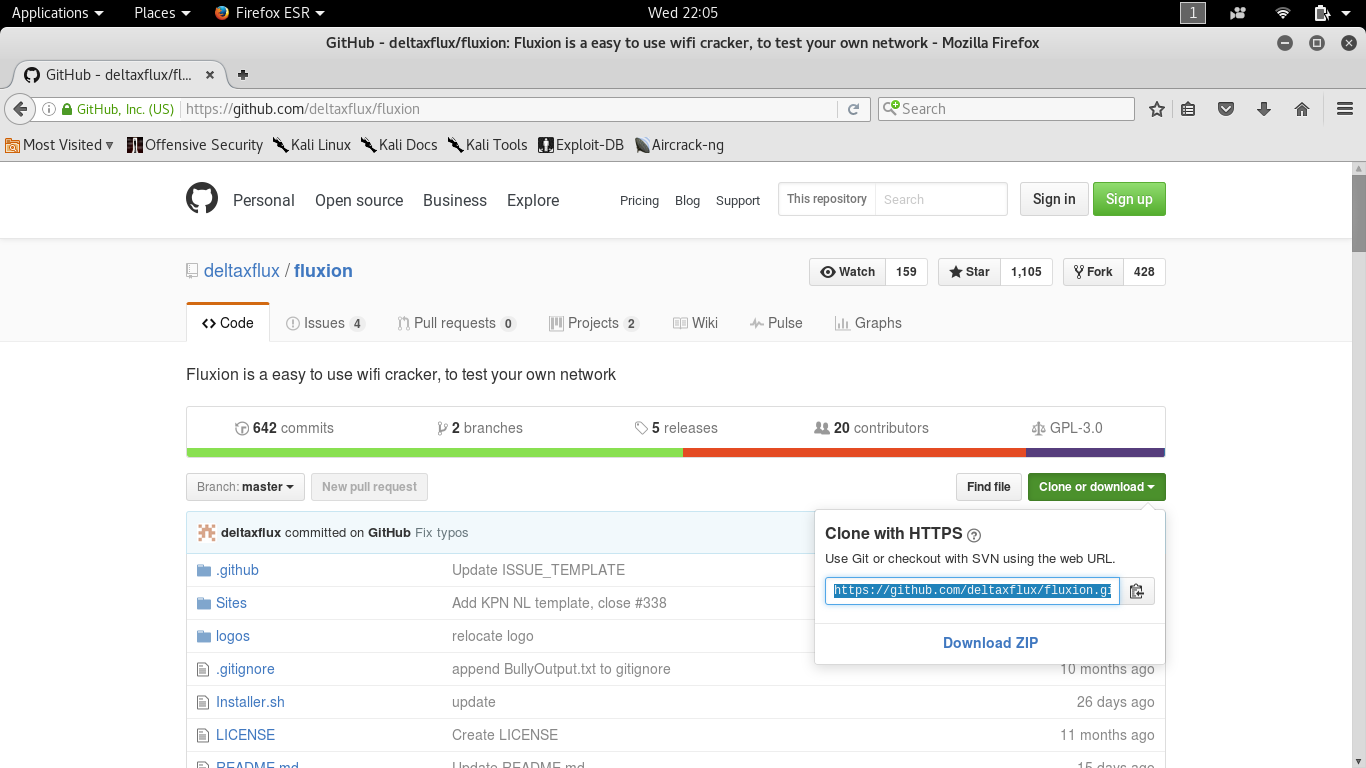Open the Graphs tab
The image size is (1366, 768).
click(868, 323)
